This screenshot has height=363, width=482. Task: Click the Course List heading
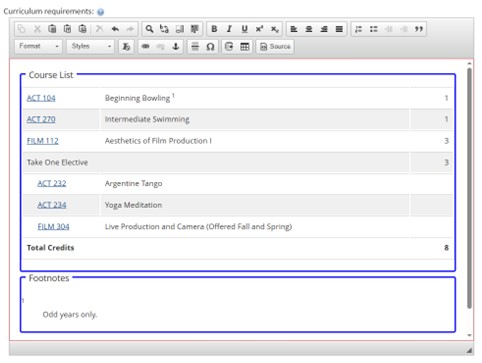point(51,75)
